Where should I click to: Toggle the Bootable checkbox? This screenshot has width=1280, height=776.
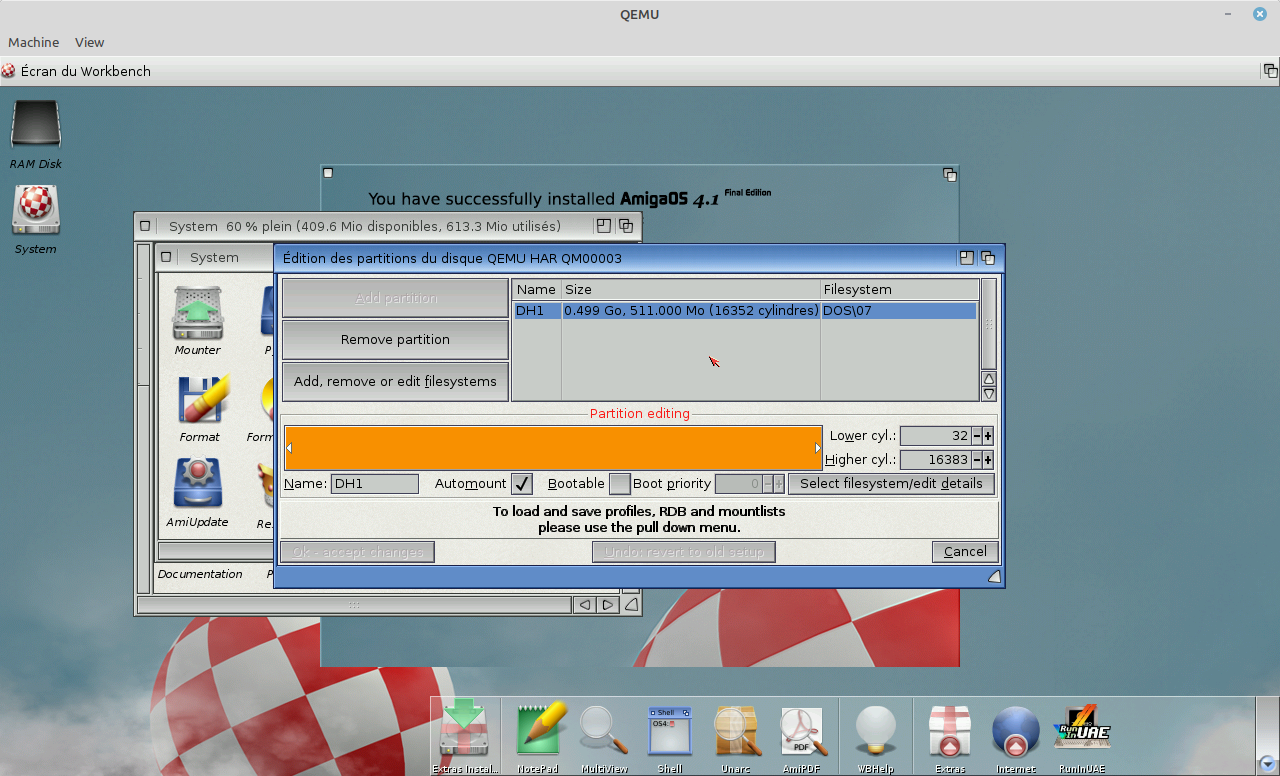click(x=620, y=484)
